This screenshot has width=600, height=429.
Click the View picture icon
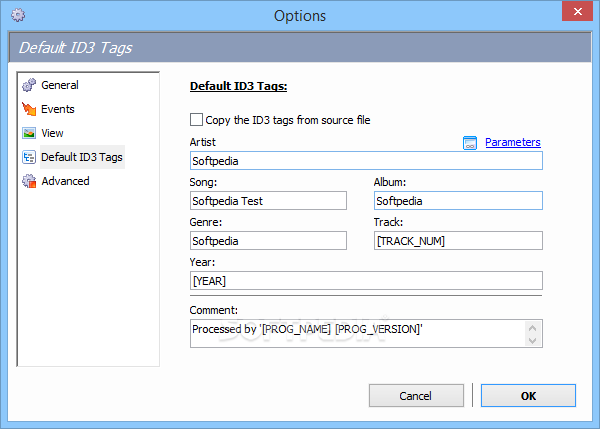(x=29, y=133)
